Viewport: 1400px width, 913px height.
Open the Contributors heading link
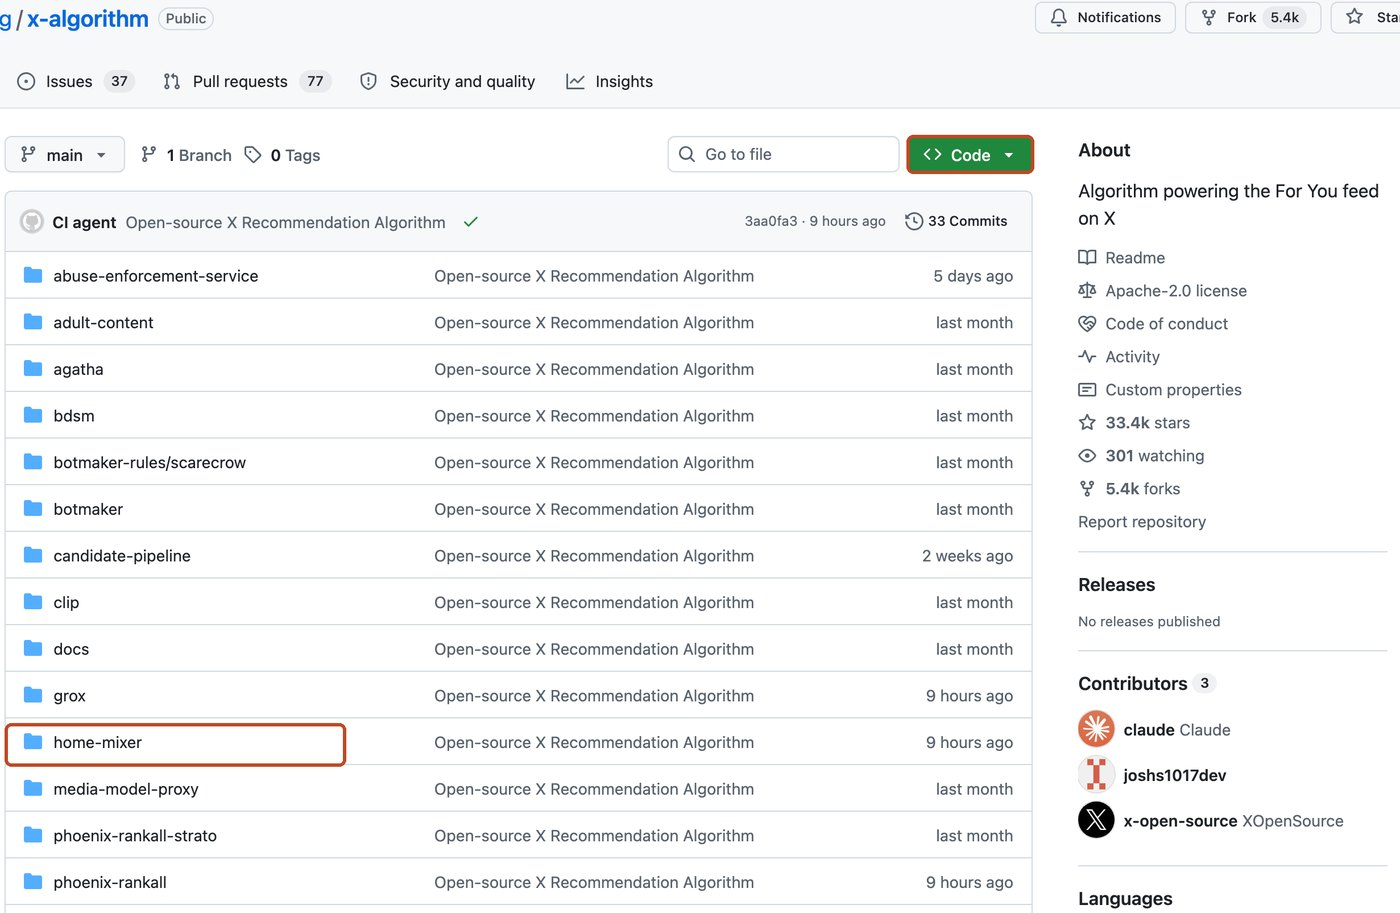[x=1146, y=684]
